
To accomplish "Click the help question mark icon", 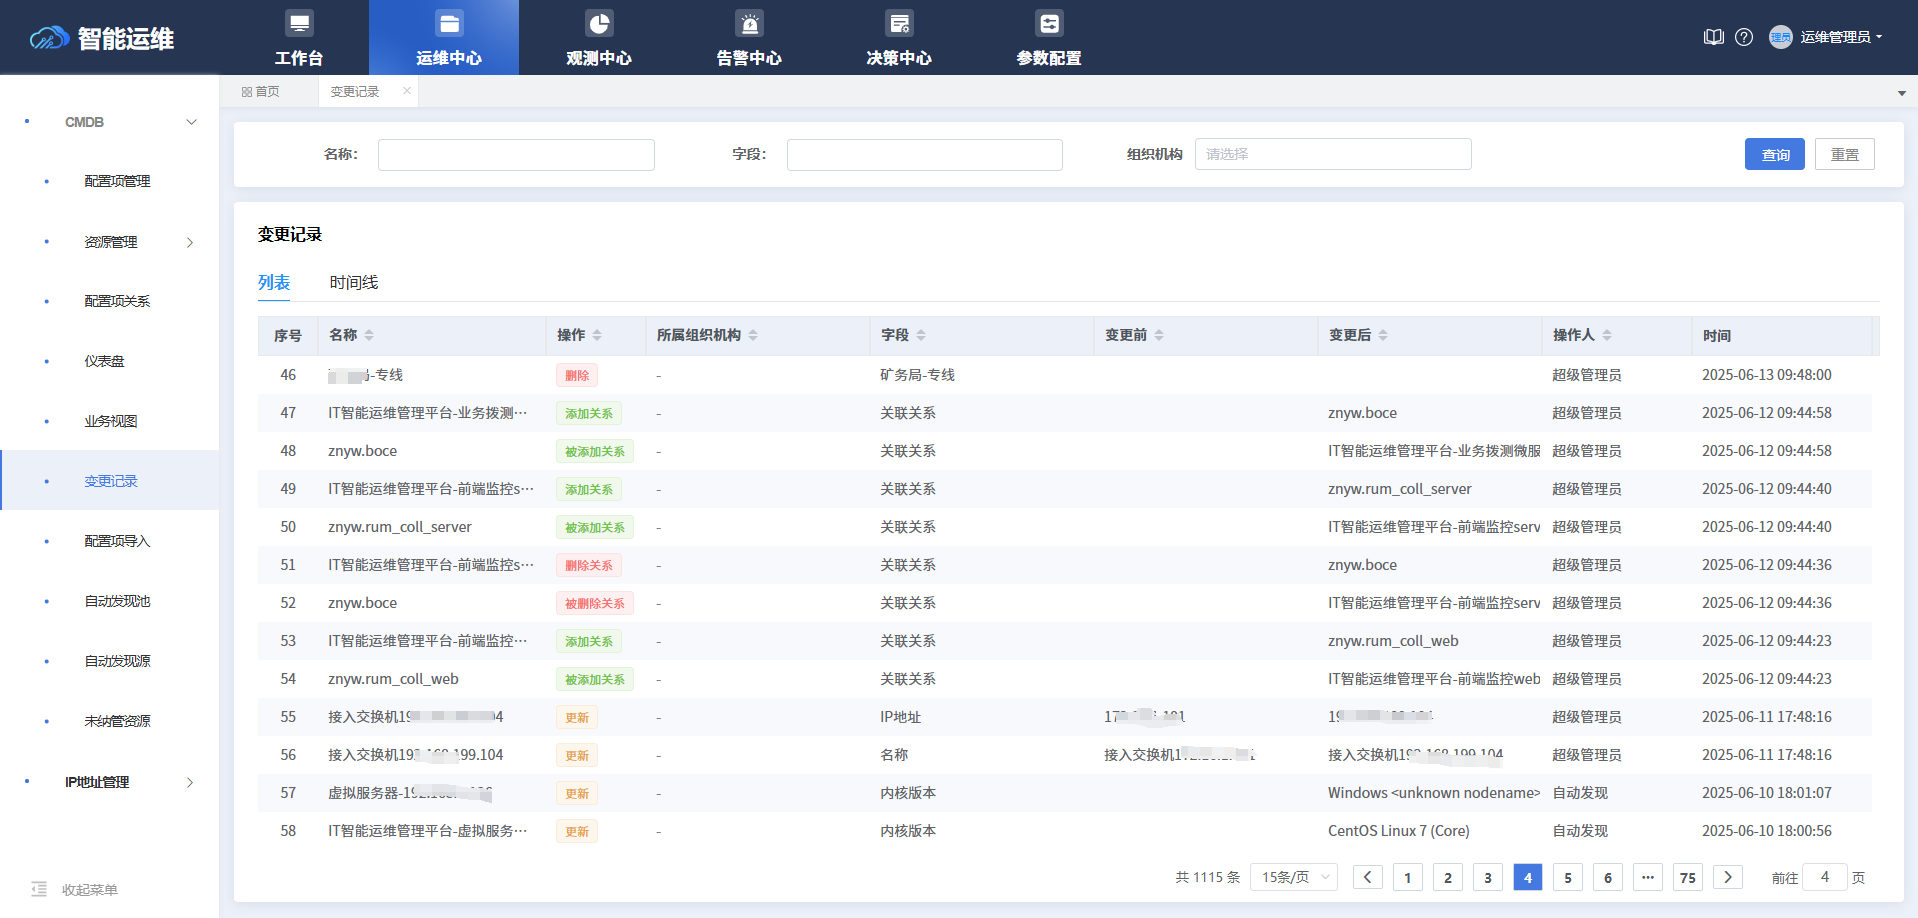I will 1744,37.
